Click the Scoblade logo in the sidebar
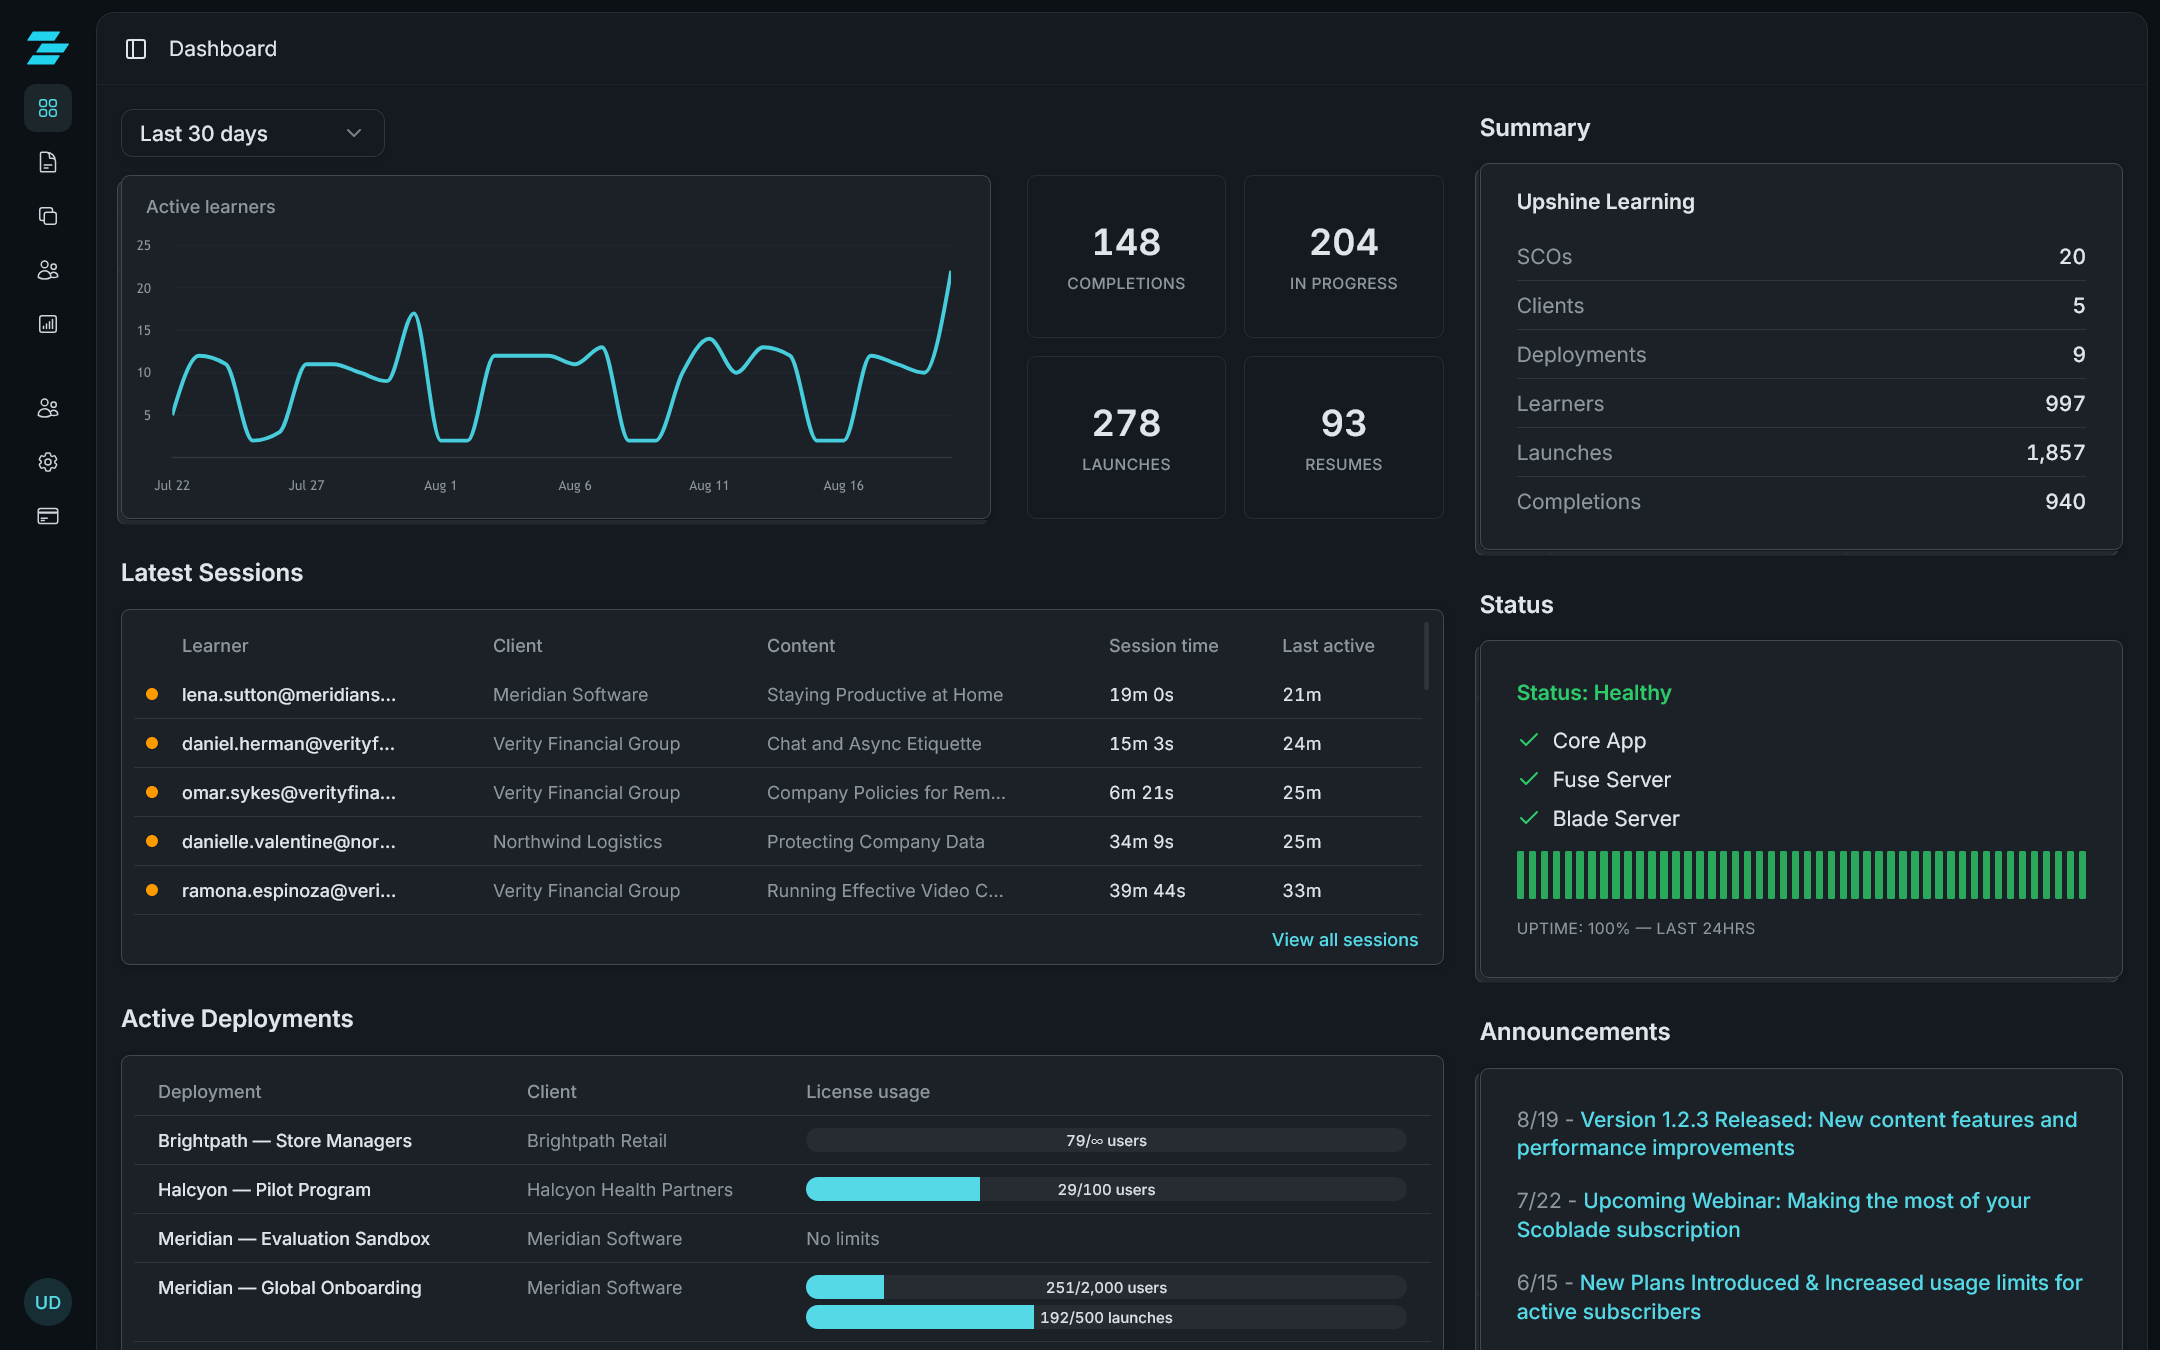Viewport: 2160px width, 1350px height. coord(48,48)
